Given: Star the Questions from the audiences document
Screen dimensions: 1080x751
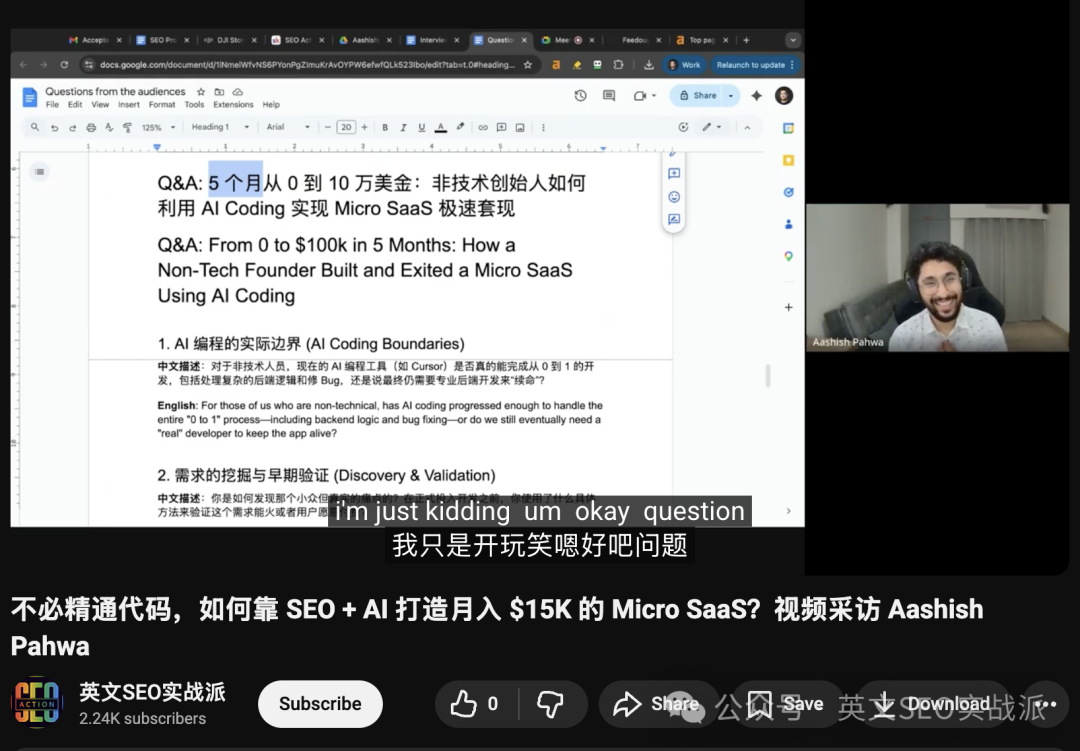Looking at the screenshot, I should click(x=201, y=92).
